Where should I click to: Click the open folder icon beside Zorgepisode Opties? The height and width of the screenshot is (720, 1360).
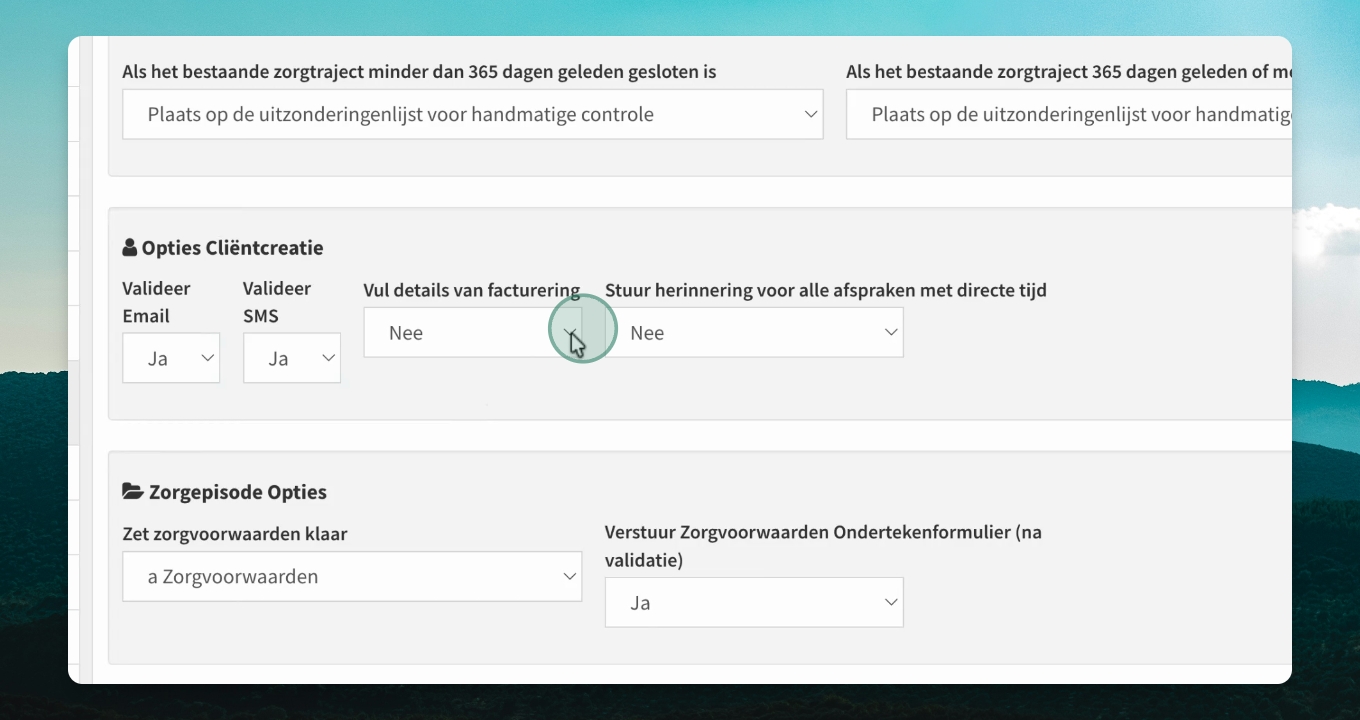point(132,491)
